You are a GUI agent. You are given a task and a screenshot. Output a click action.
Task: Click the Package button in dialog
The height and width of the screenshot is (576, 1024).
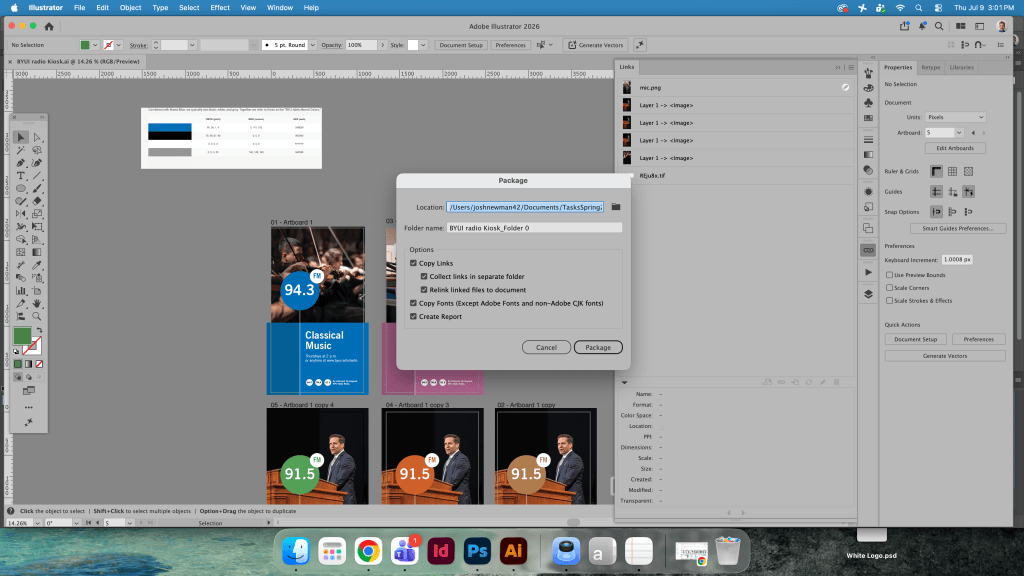[x=598, y=347]
